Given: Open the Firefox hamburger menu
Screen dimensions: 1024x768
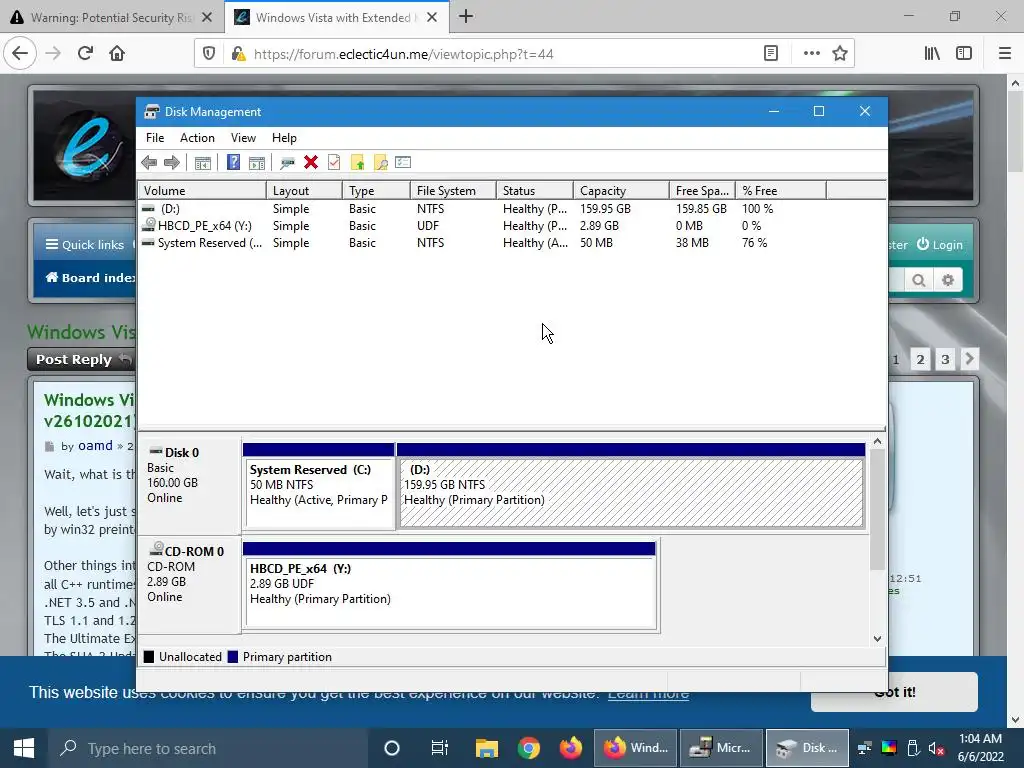Looking at the screenshot, I should click(x=1005, y=54).
